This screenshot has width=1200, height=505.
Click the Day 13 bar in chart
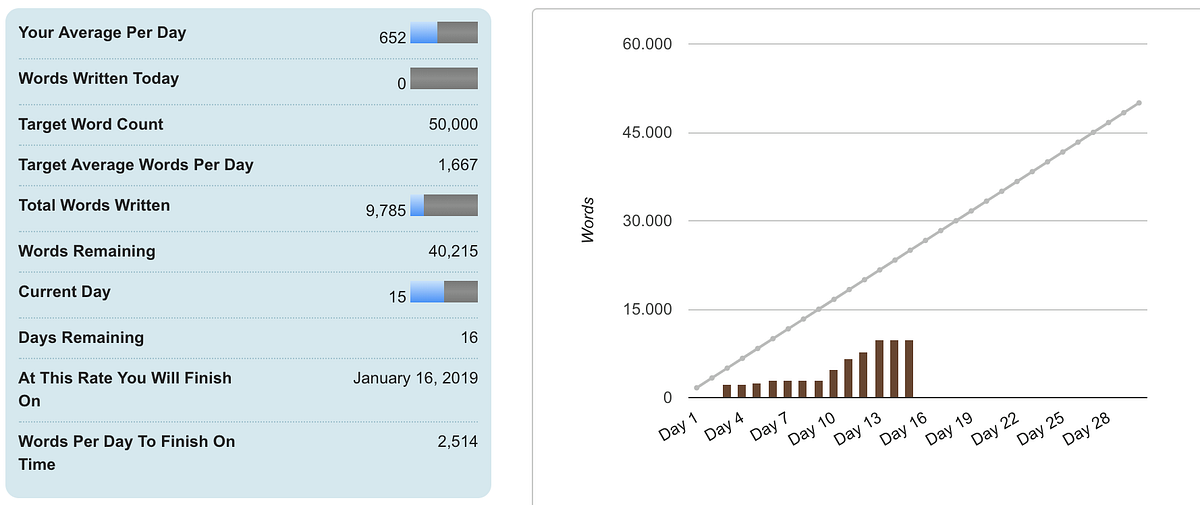[x=879, y=369]
